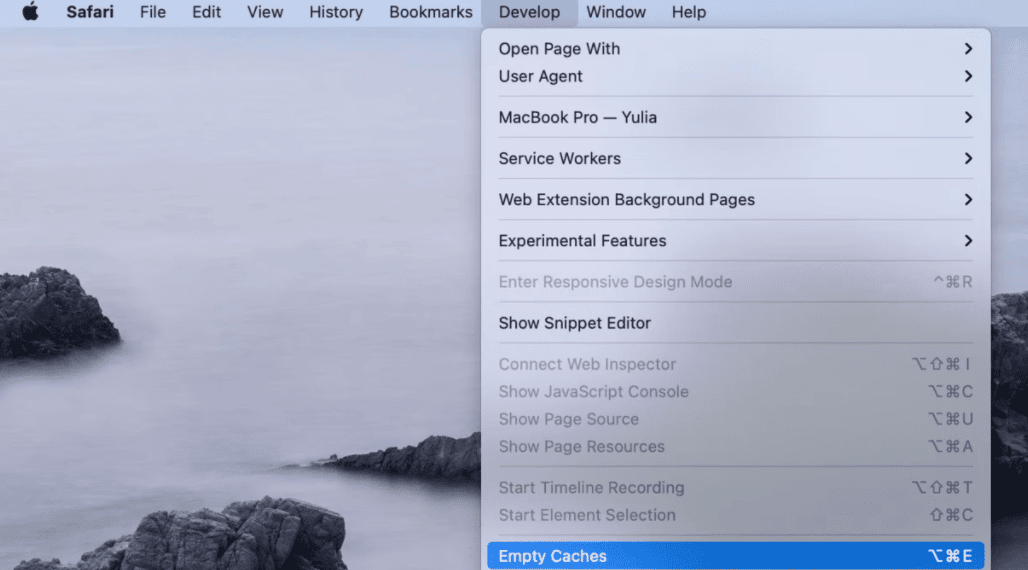Expand Web Extension Background Pages chevron

click(x=968, y=199)
